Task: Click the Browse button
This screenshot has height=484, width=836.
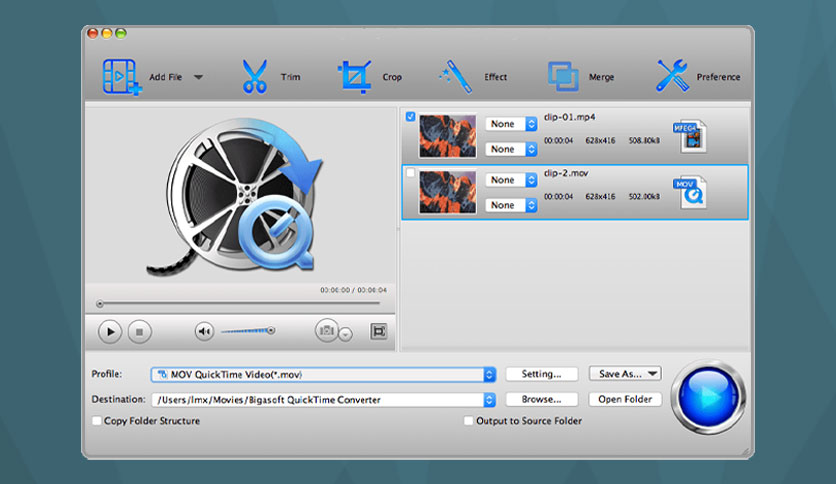Action: (541, 399)
